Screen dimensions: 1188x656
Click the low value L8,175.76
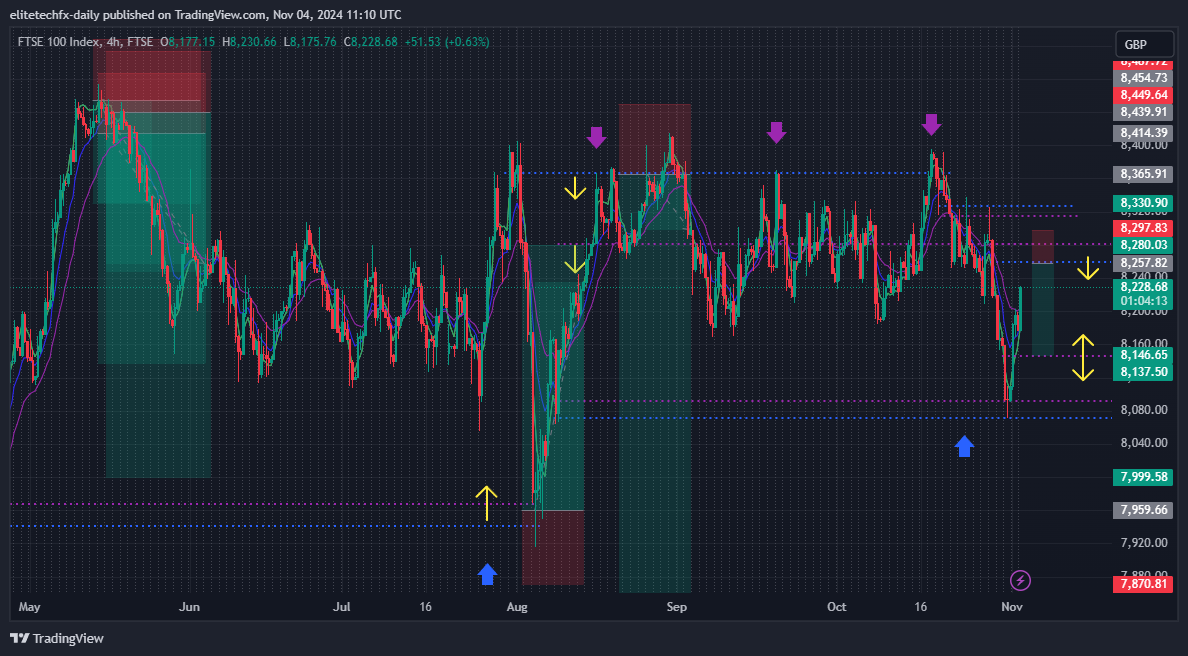[x=310, y=42]
